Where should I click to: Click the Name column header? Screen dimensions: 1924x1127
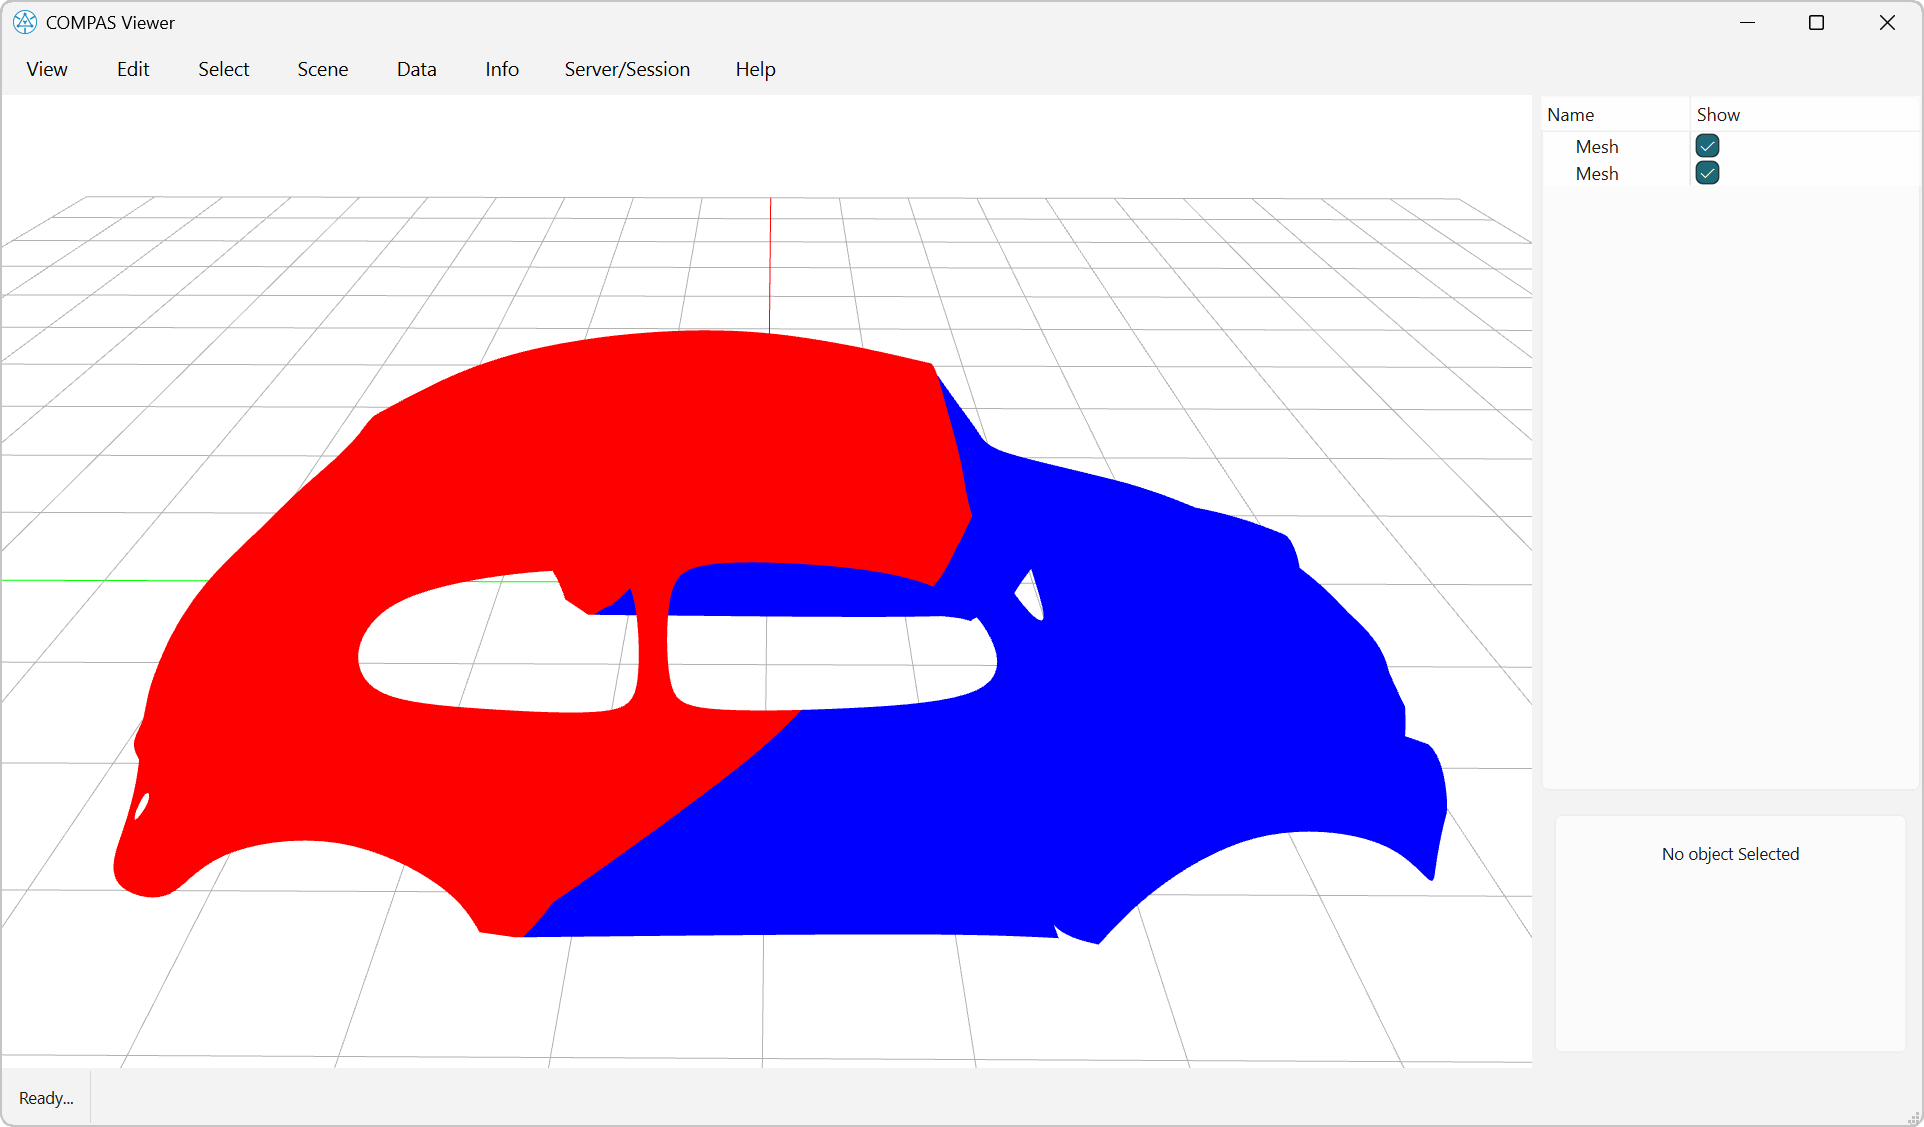point(1570,114)
